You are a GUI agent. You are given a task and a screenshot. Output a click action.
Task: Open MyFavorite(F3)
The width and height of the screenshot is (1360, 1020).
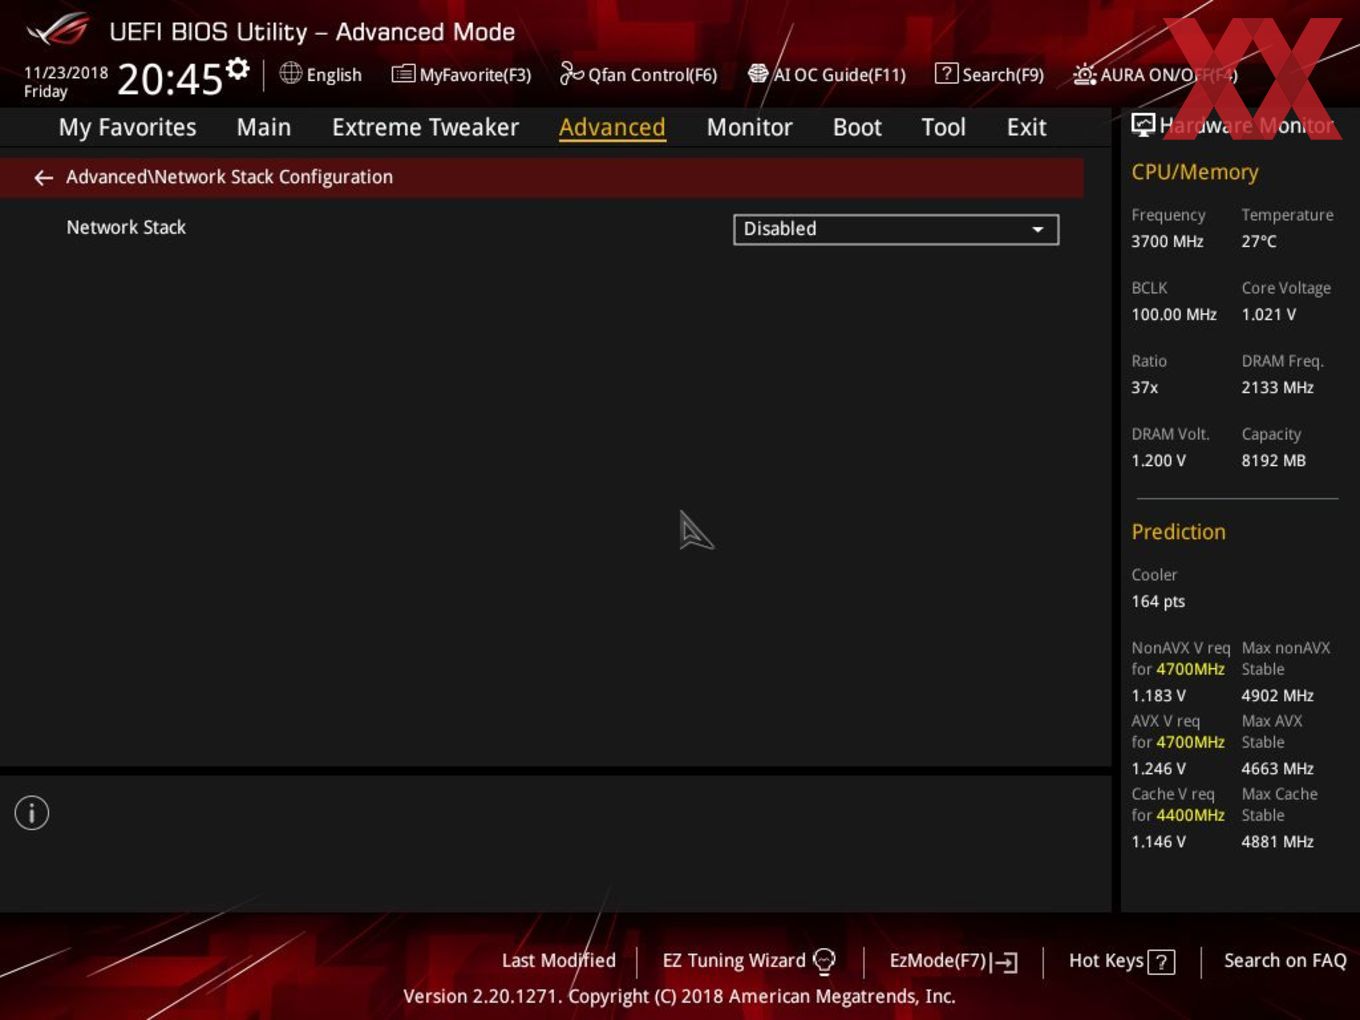coord(475,75)
